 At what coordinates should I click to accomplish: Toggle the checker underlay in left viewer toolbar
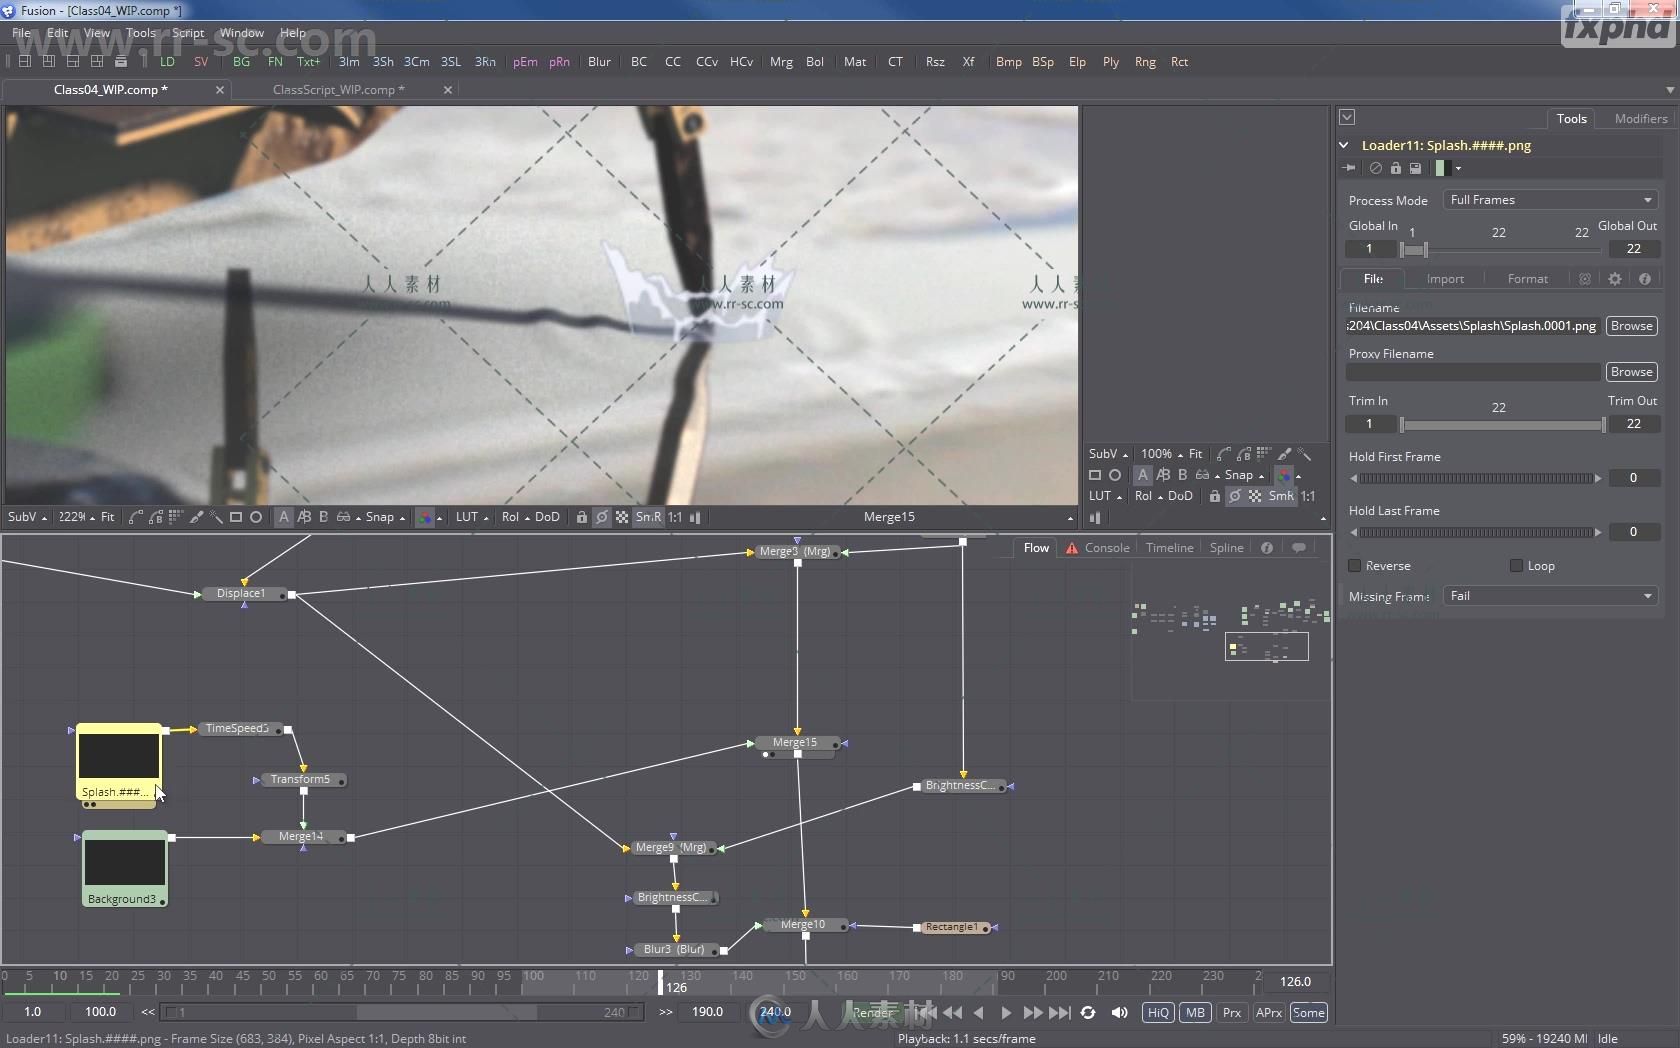tap(622, 517)
